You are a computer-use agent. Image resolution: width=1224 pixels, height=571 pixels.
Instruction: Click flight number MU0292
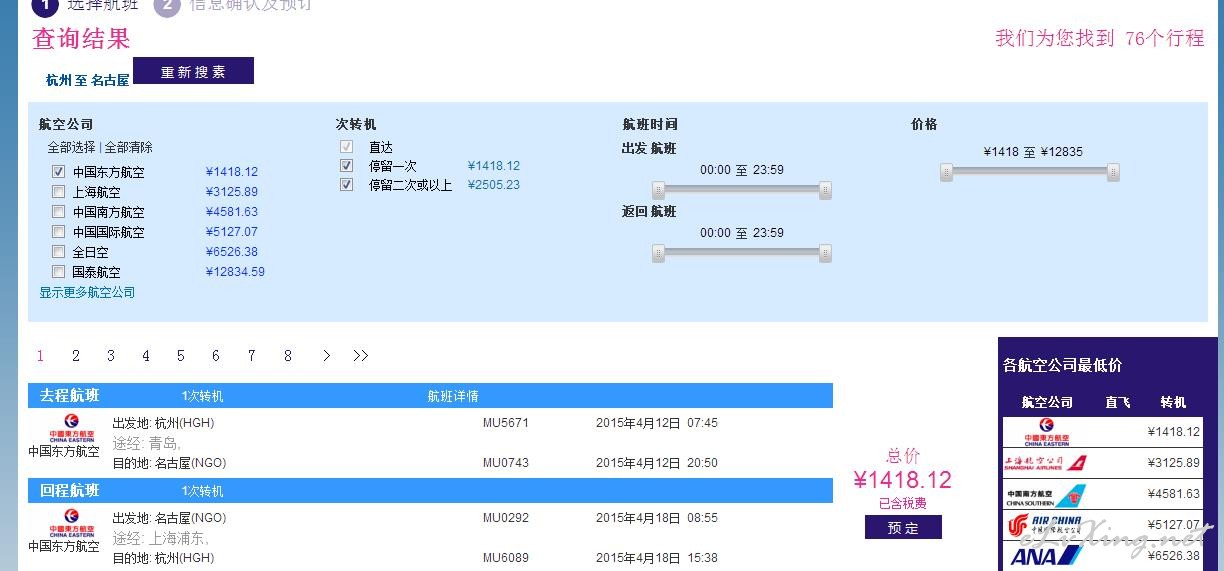505,518
